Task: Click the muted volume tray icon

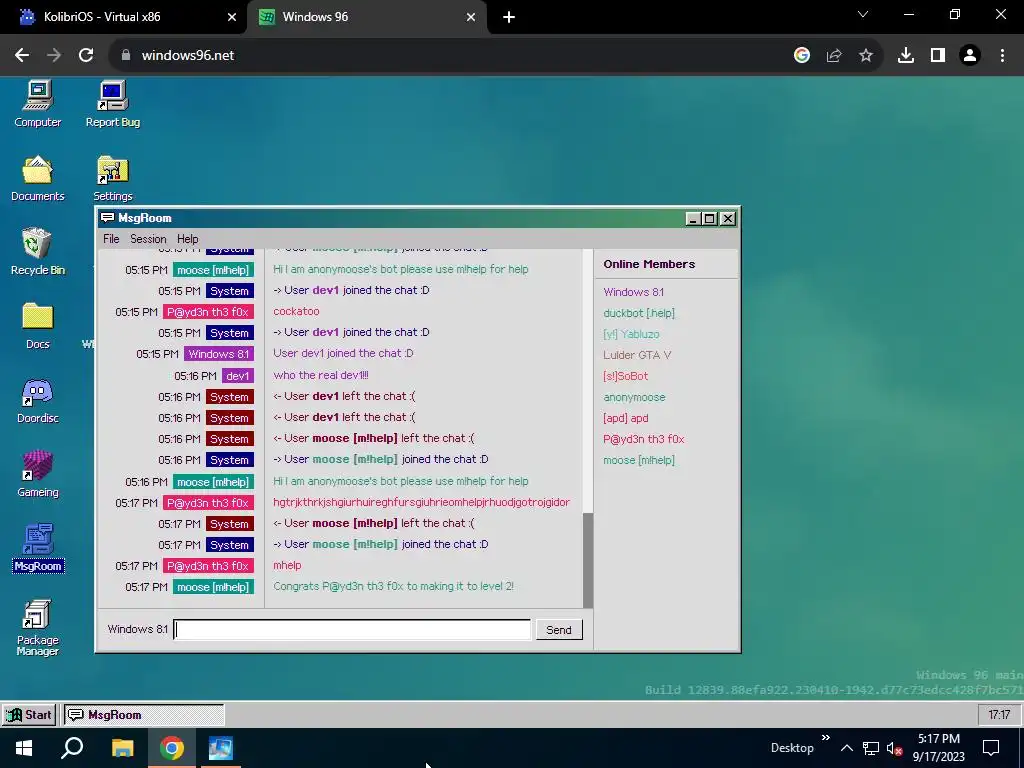Action: tap(894, 748)
